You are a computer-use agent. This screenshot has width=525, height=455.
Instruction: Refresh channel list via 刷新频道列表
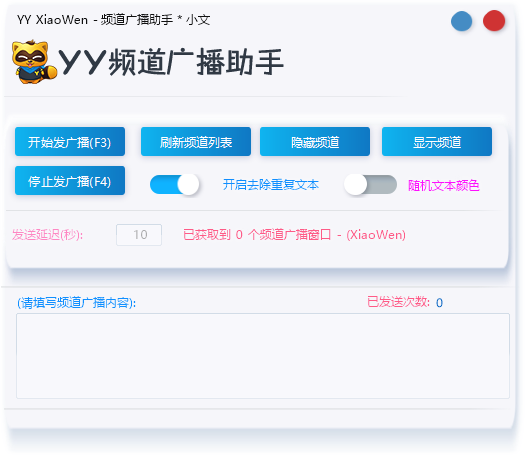196,142
